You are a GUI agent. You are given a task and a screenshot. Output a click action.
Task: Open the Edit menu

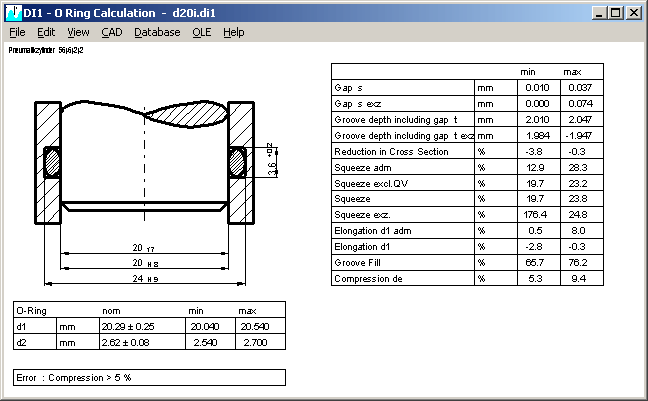[x=46, y=32]
